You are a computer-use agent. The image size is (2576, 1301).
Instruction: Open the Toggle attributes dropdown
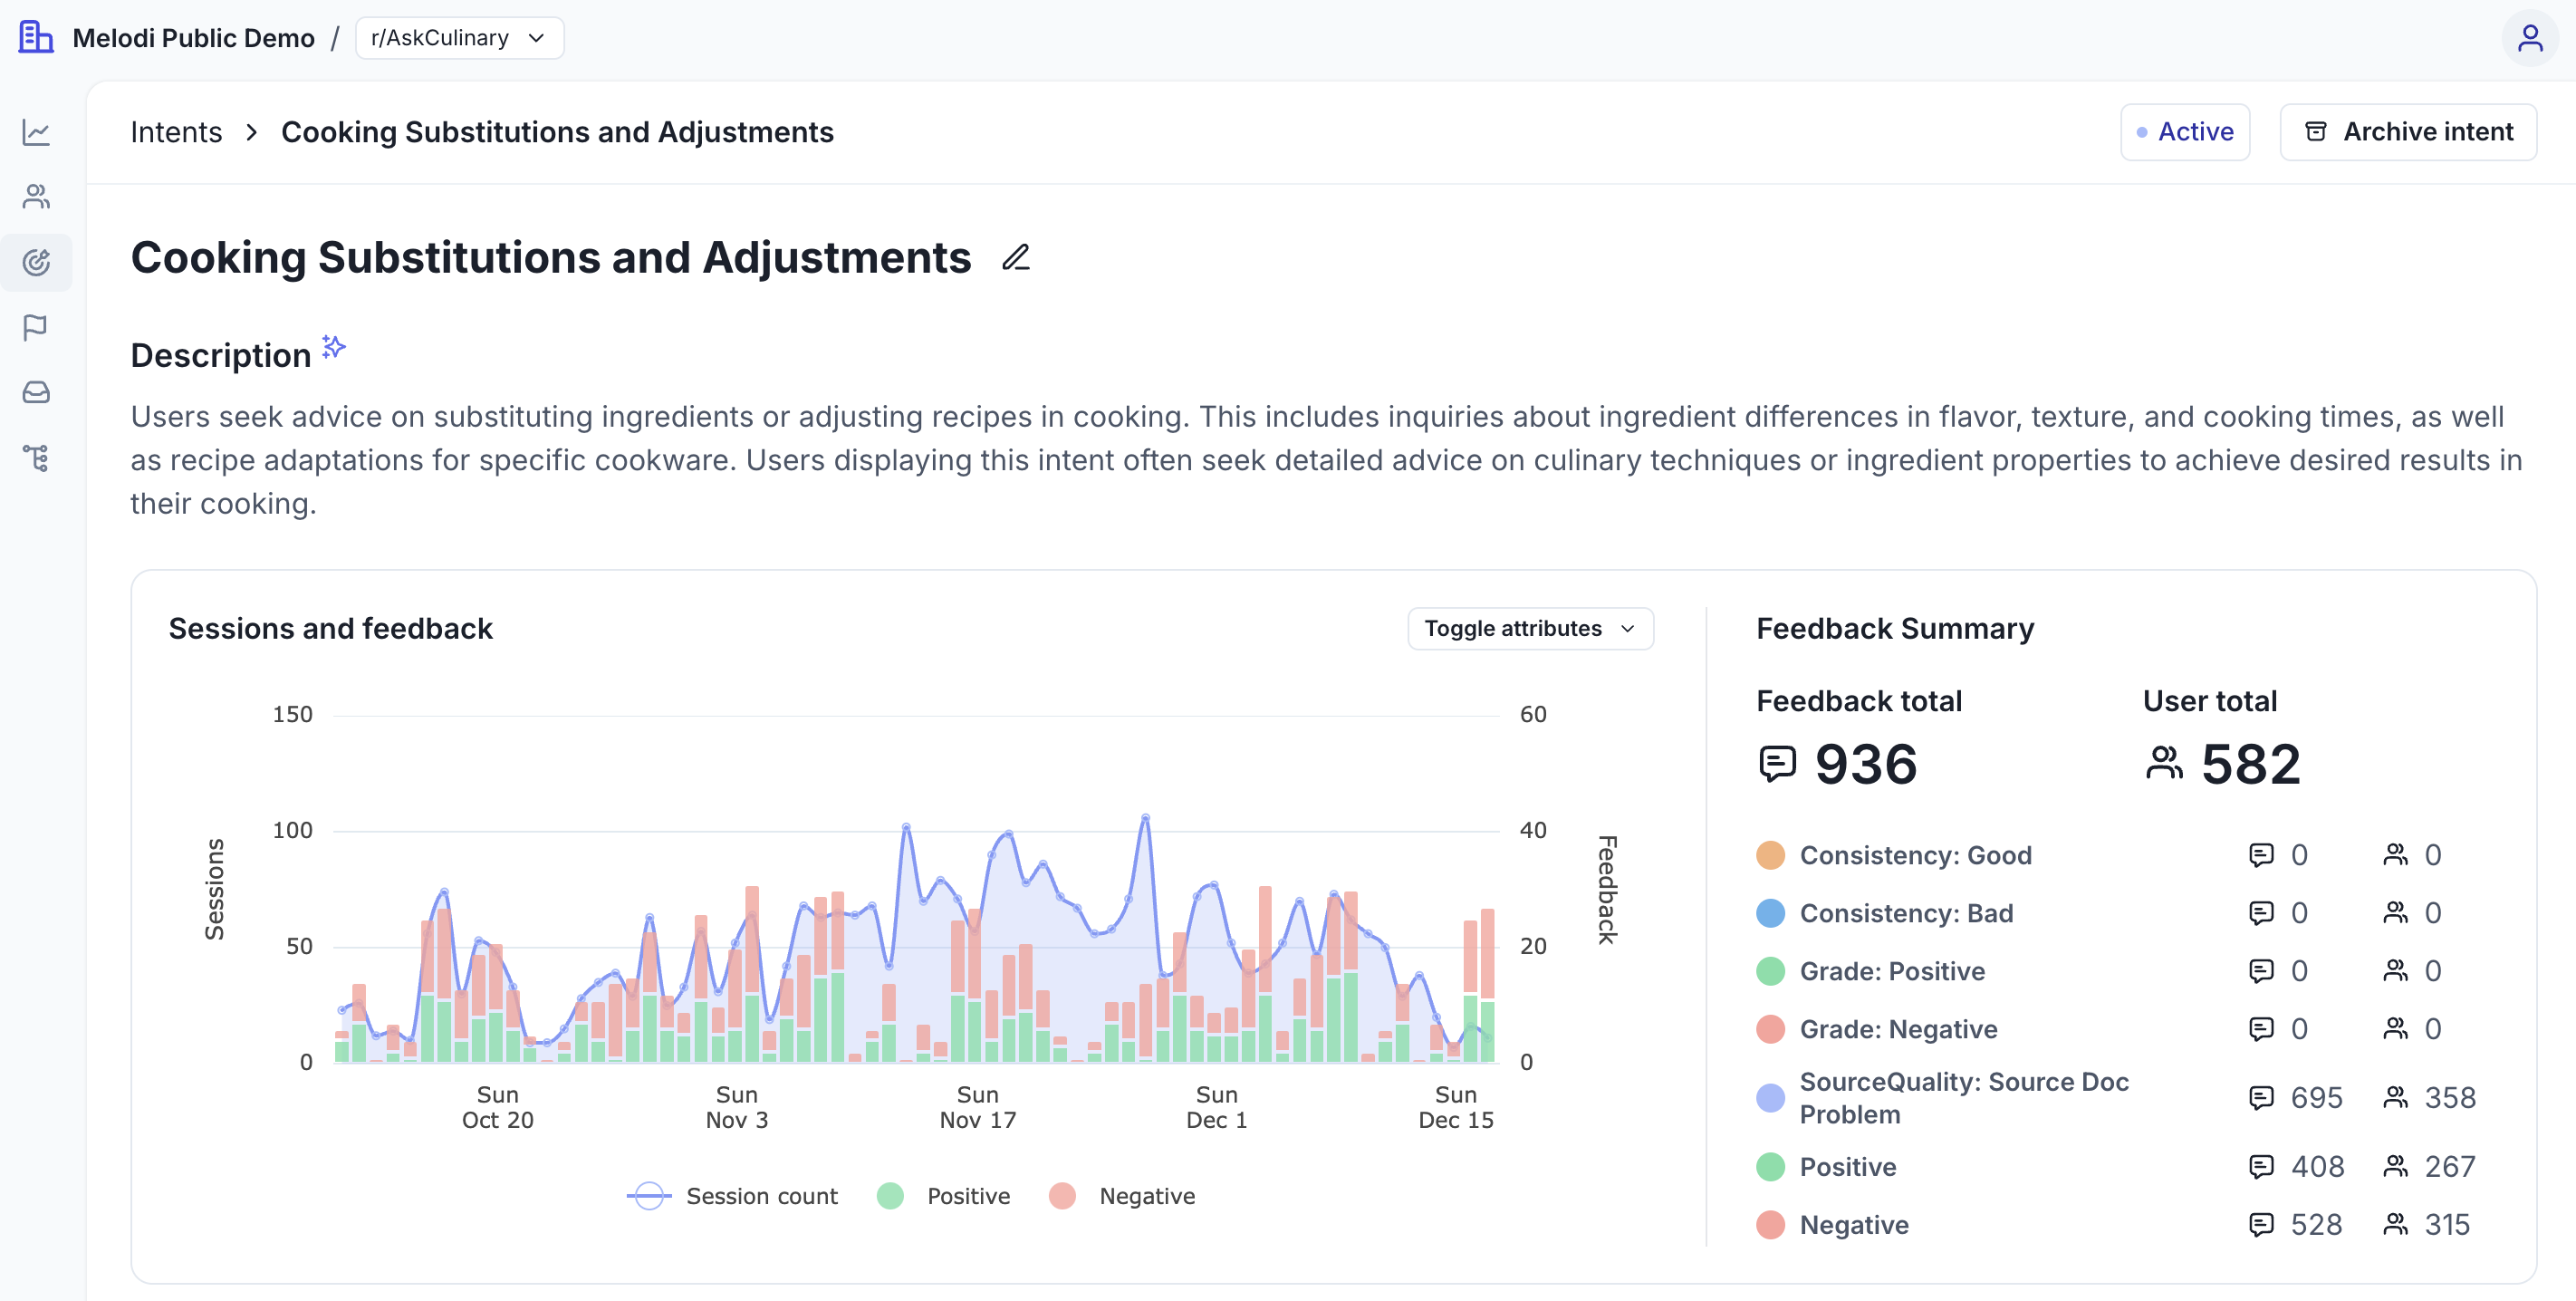point(1529,628)
